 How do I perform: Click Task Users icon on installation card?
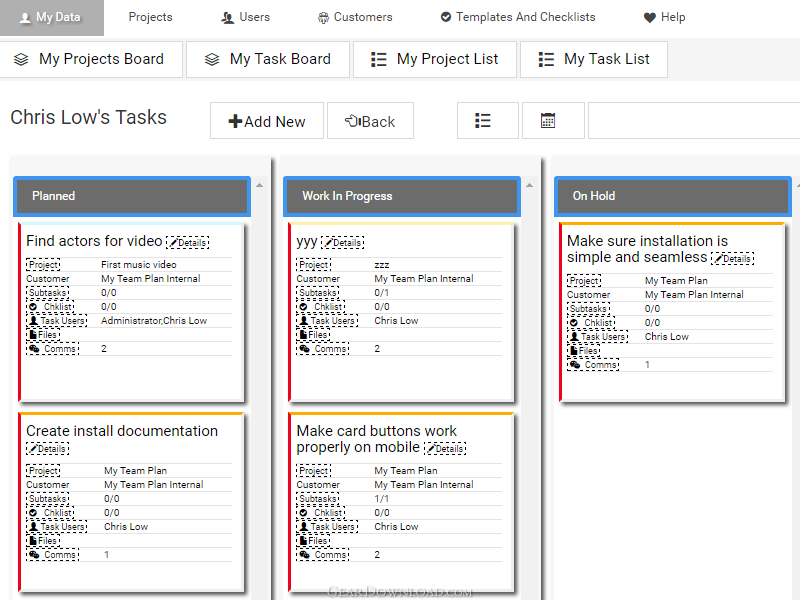(x=574, y=337)
